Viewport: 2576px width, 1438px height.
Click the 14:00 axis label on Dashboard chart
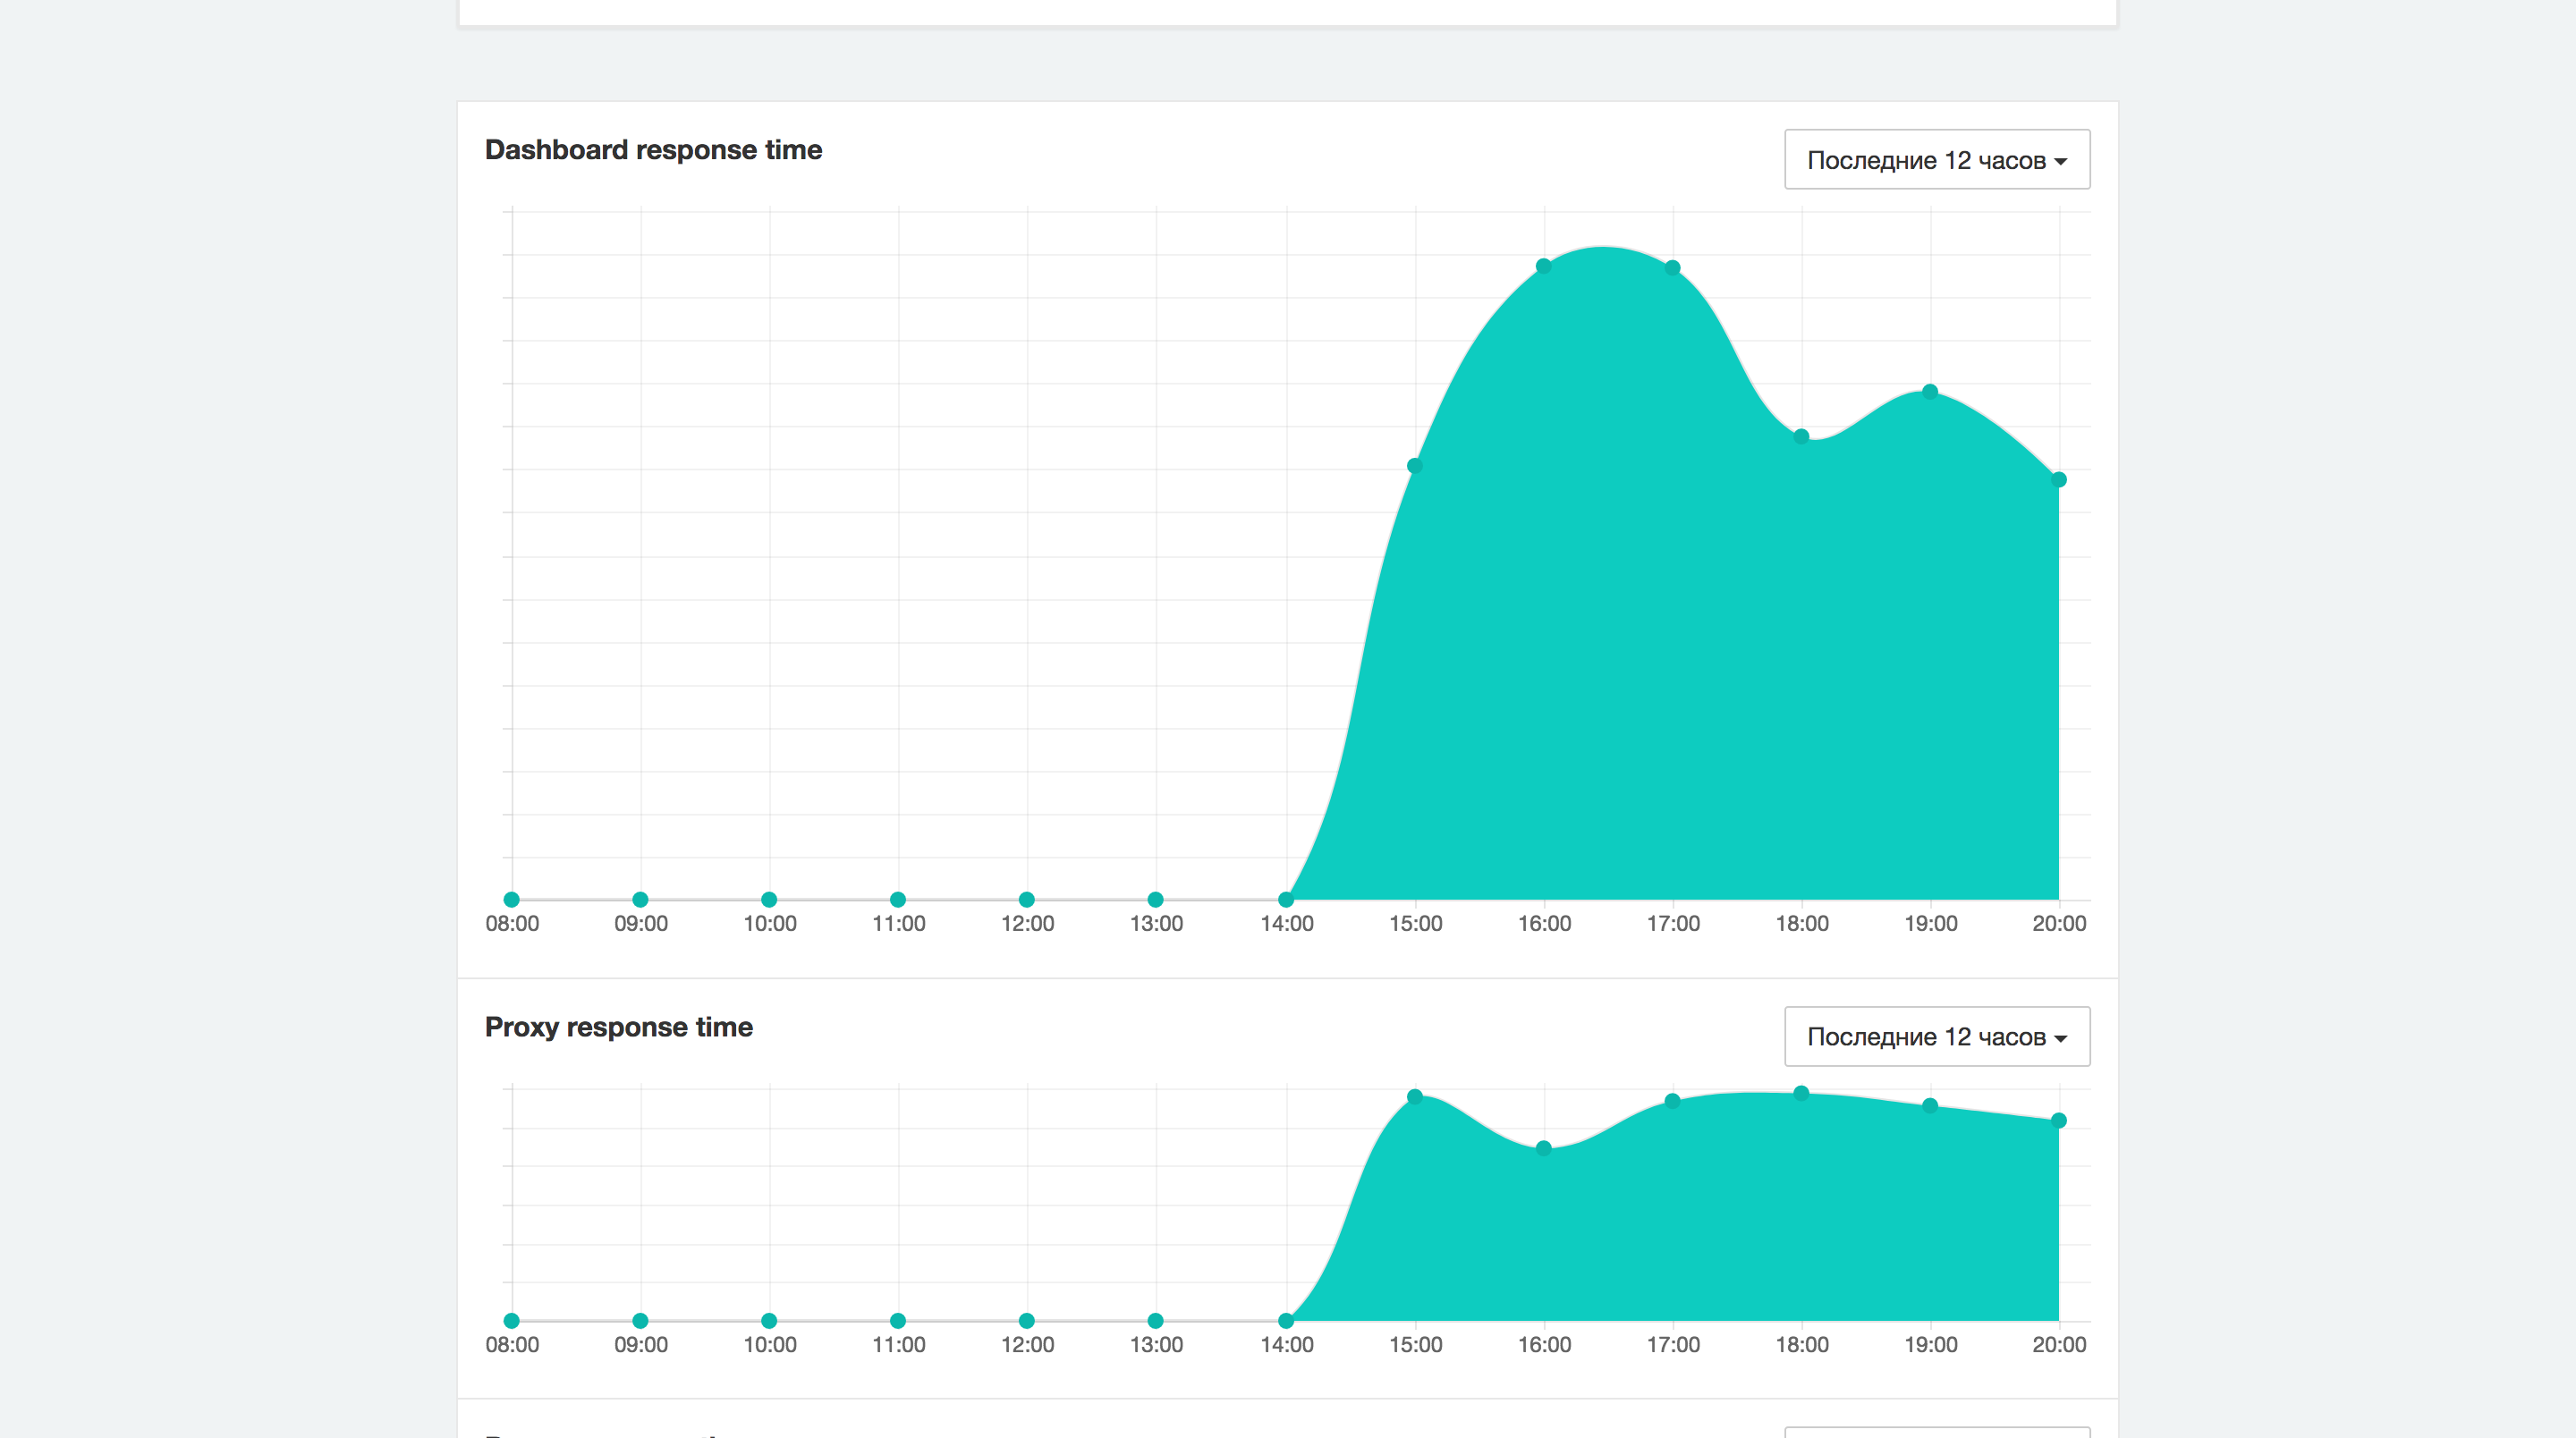1286,923
